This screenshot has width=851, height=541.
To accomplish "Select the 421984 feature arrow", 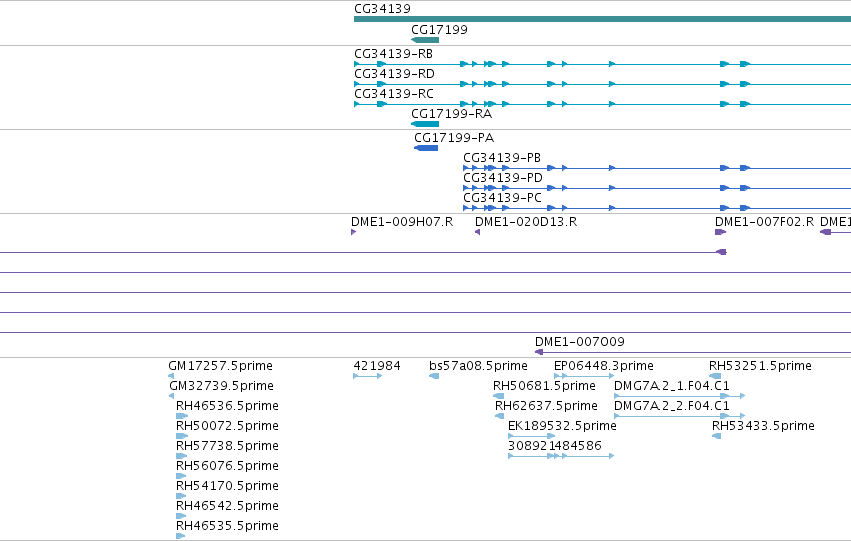I will 367,376.
